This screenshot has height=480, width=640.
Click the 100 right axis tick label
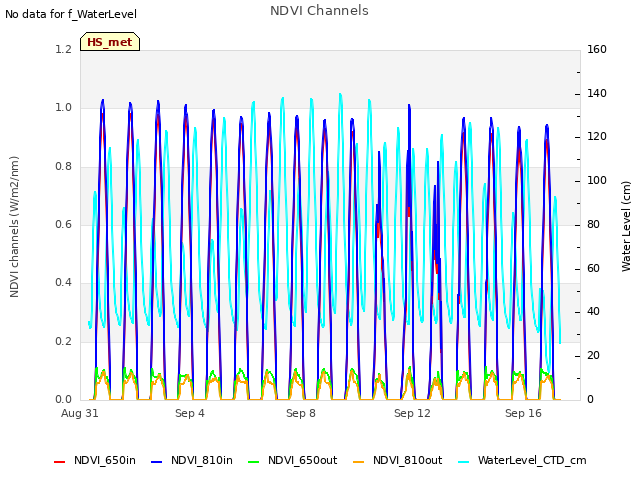pos(597,180)
